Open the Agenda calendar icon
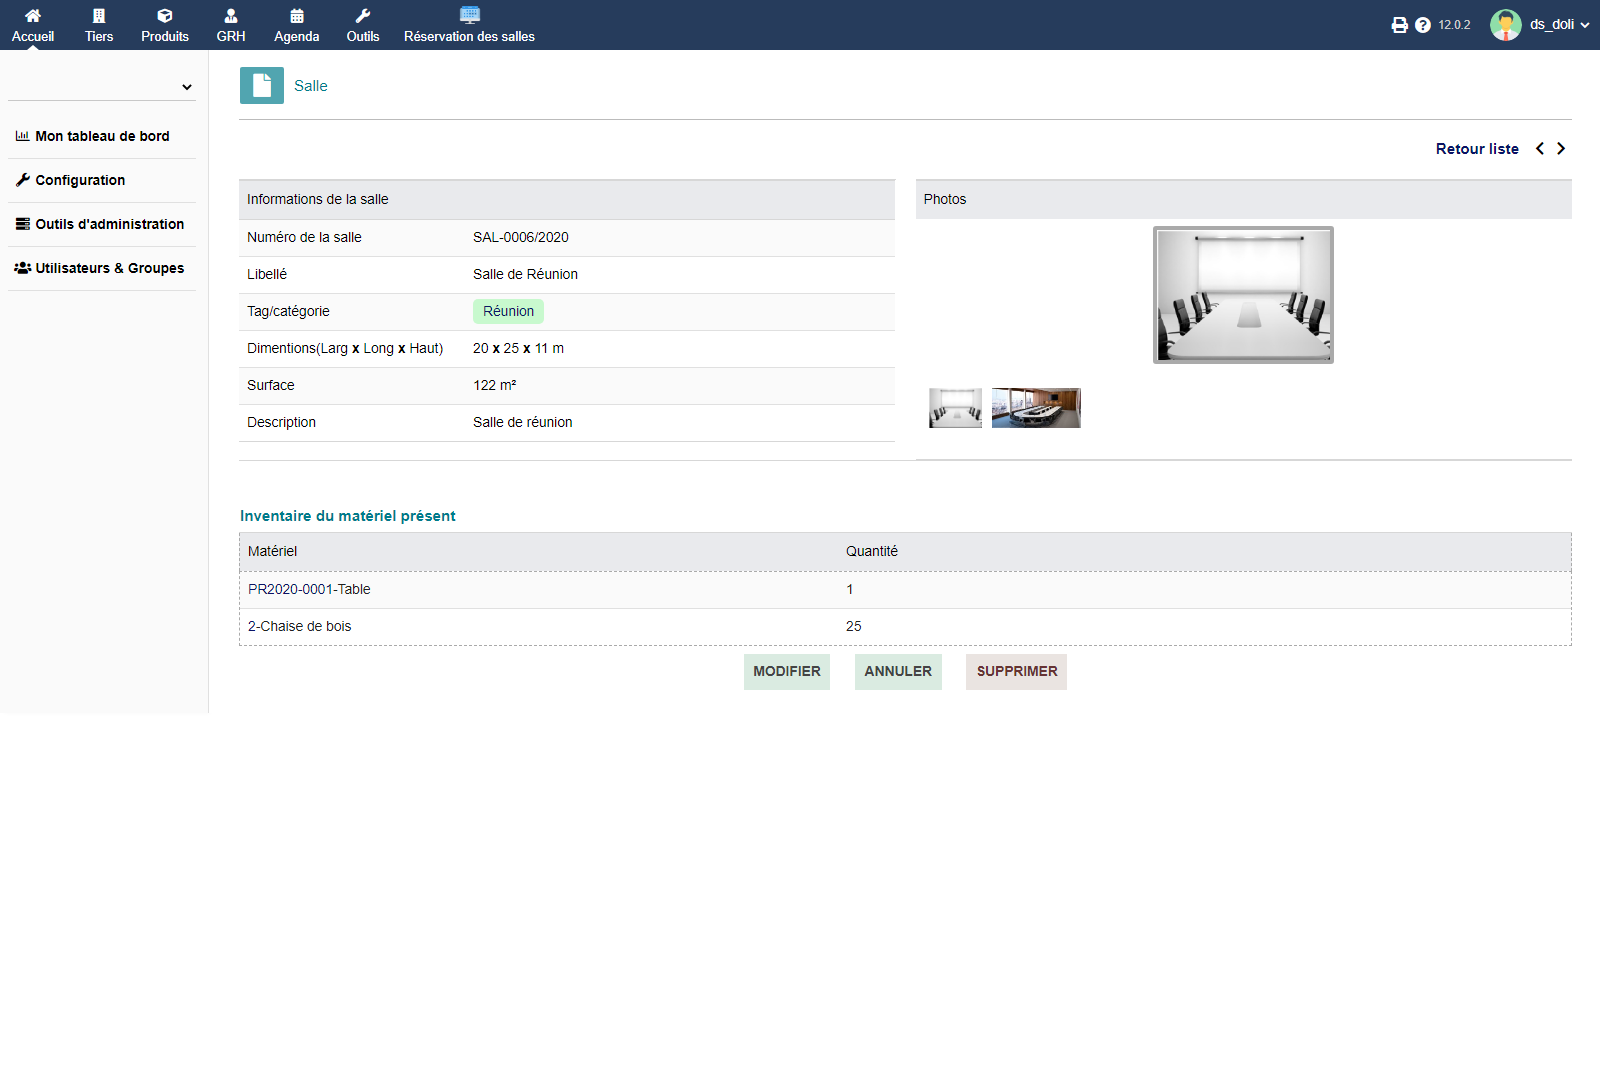Viewport: 1600px width, 1089px height. 297,16
